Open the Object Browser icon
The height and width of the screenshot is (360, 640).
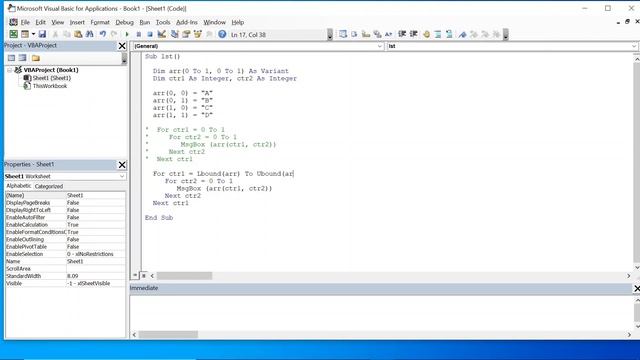(198, 34)
